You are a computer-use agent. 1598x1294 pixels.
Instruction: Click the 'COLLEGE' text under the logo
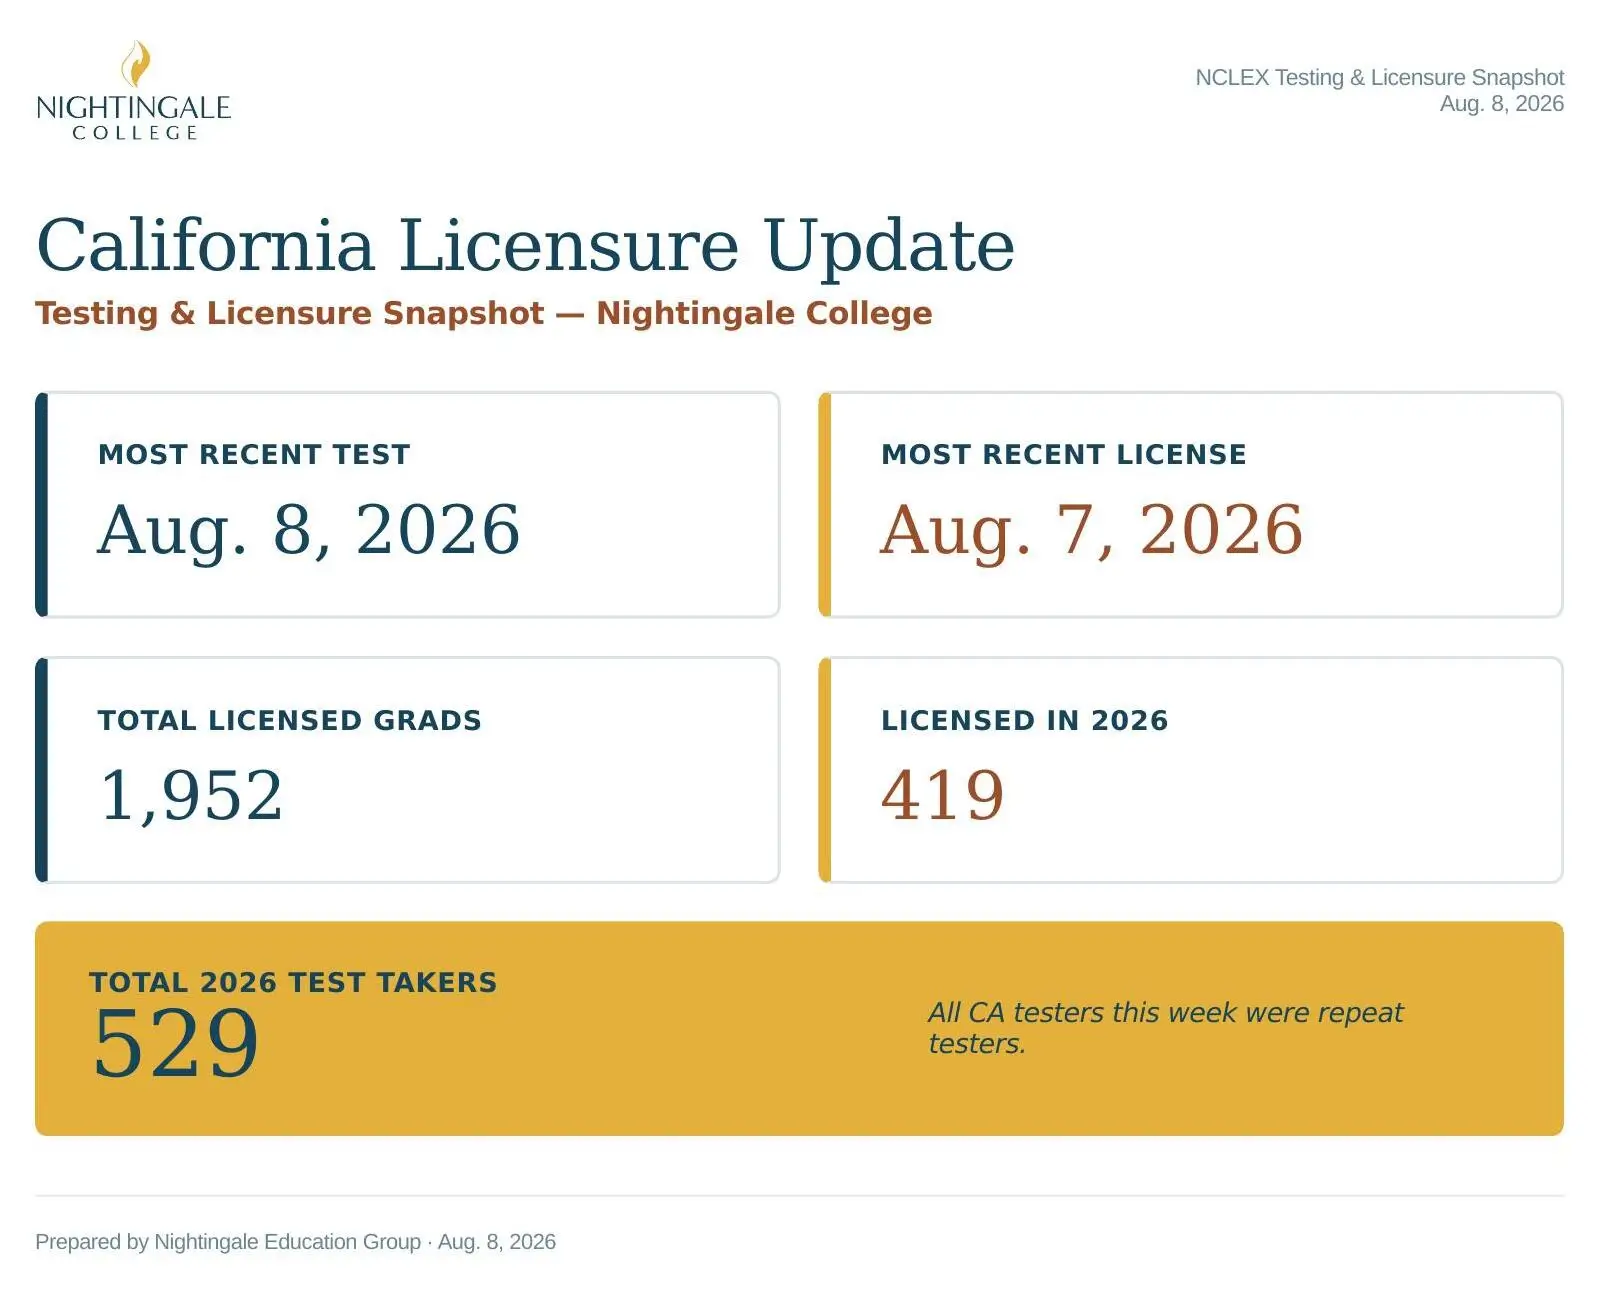[x=135, y=133]
